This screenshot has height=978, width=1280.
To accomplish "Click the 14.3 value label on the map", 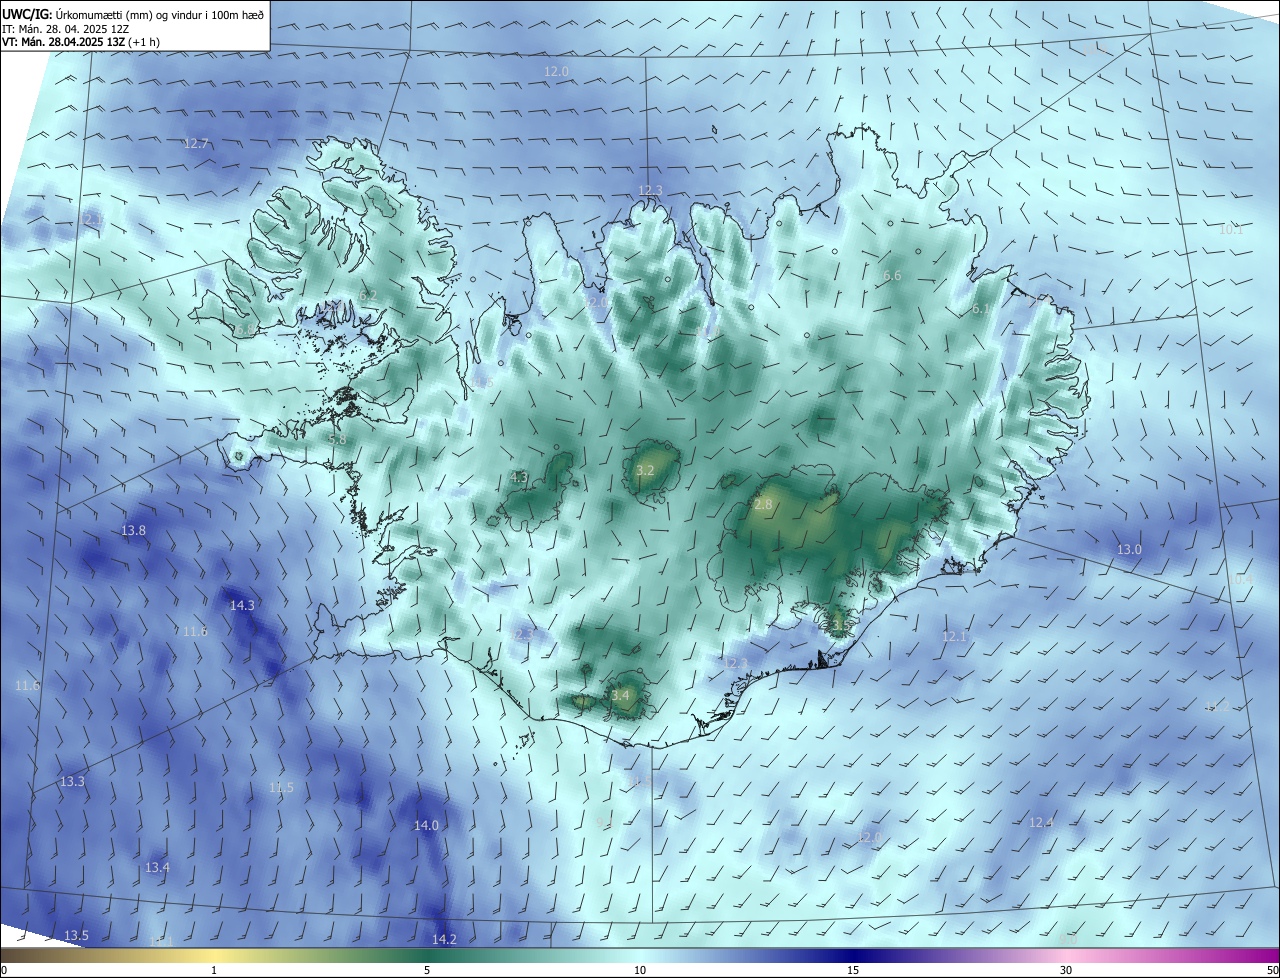I will tap(242, 606).
